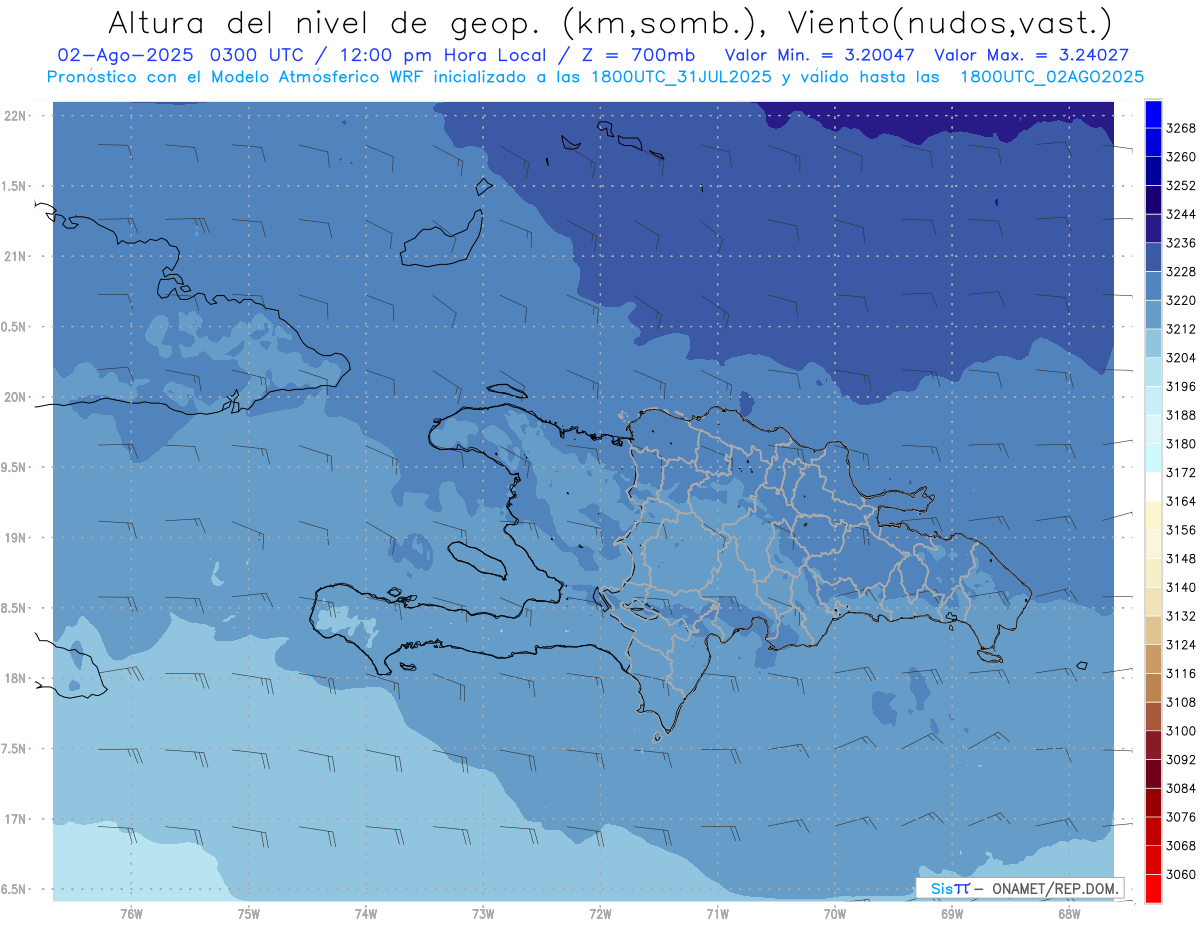Click the '1800UTC_02AGO2025' valid-until time
The image size is (1200, 927).
(1052, 77)
